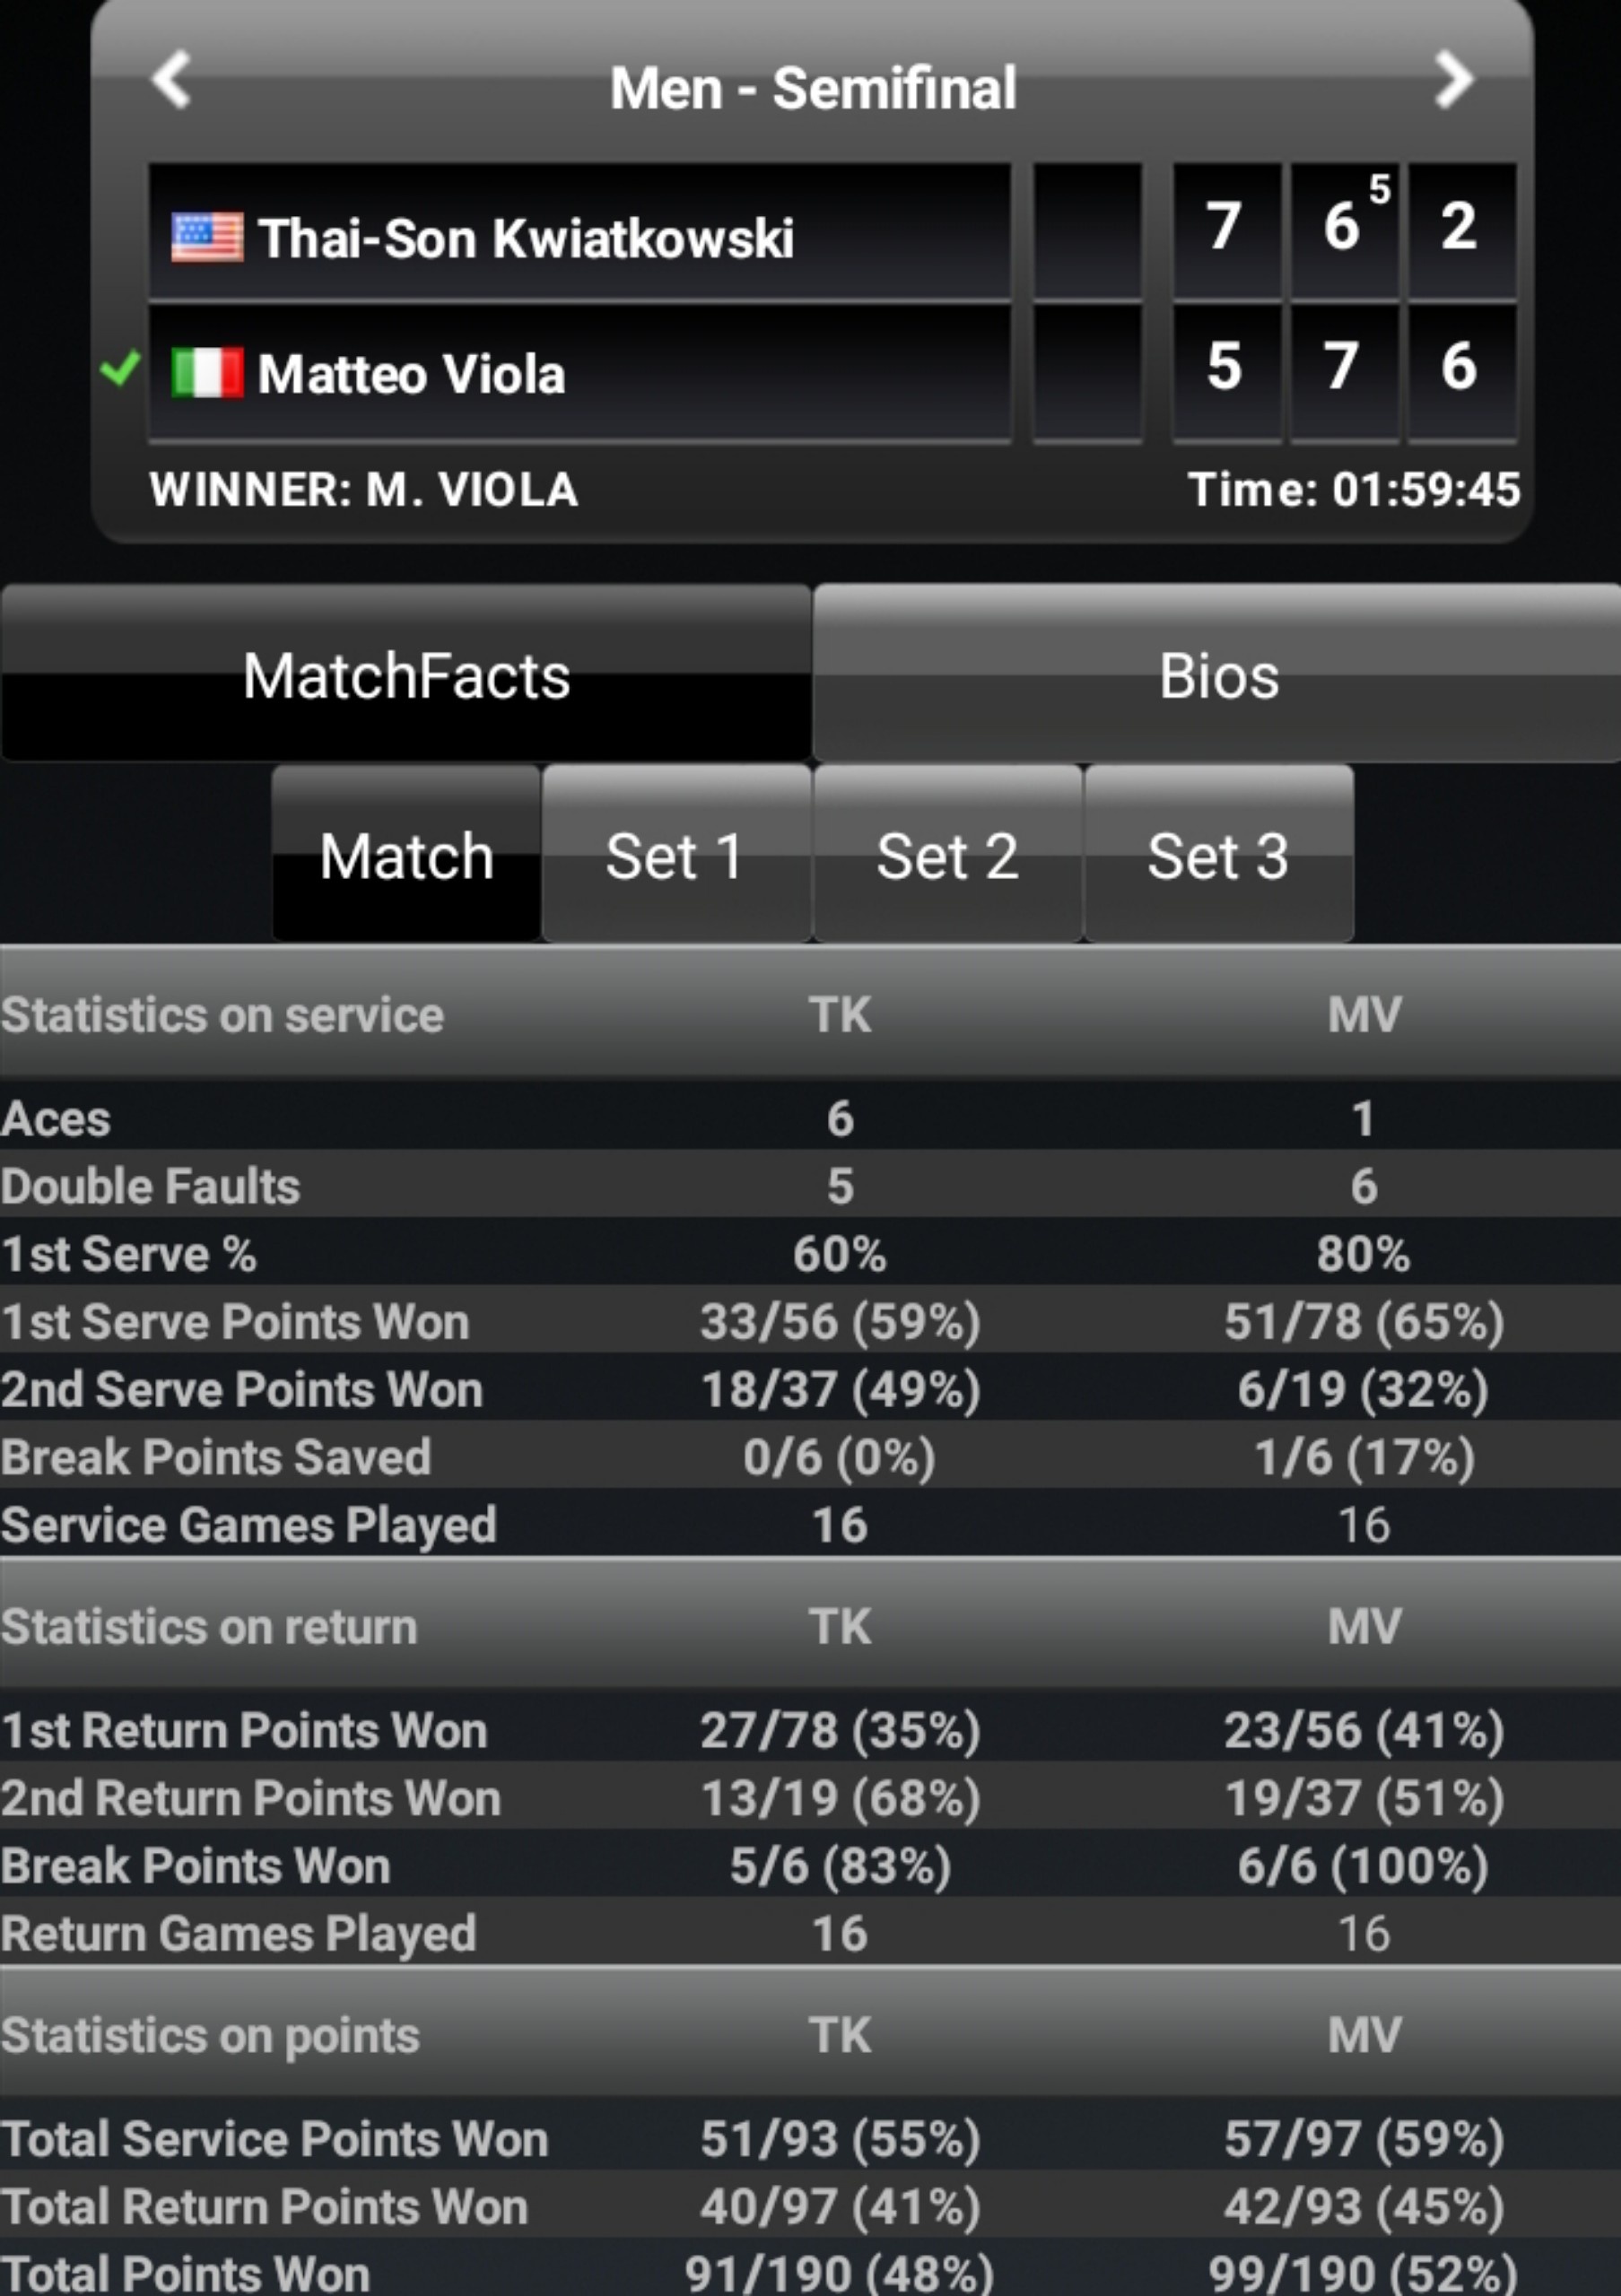The height and width of the screenshot is (2296, 1621).
Task: Click the green winner checkmark
Action: (120, 370)
